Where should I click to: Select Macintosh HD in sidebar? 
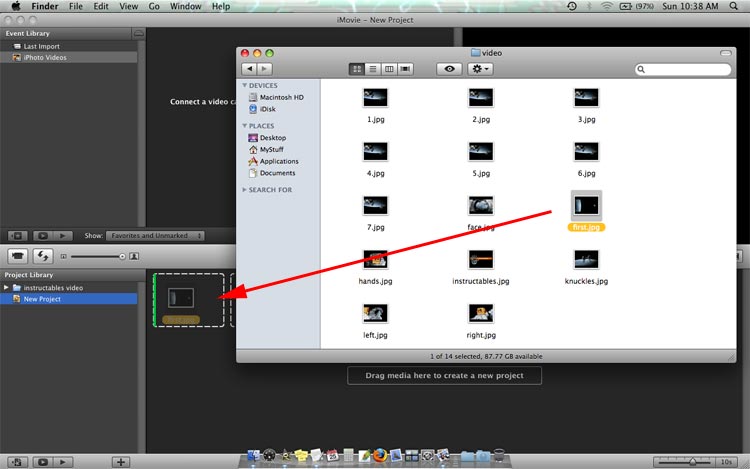277,97
